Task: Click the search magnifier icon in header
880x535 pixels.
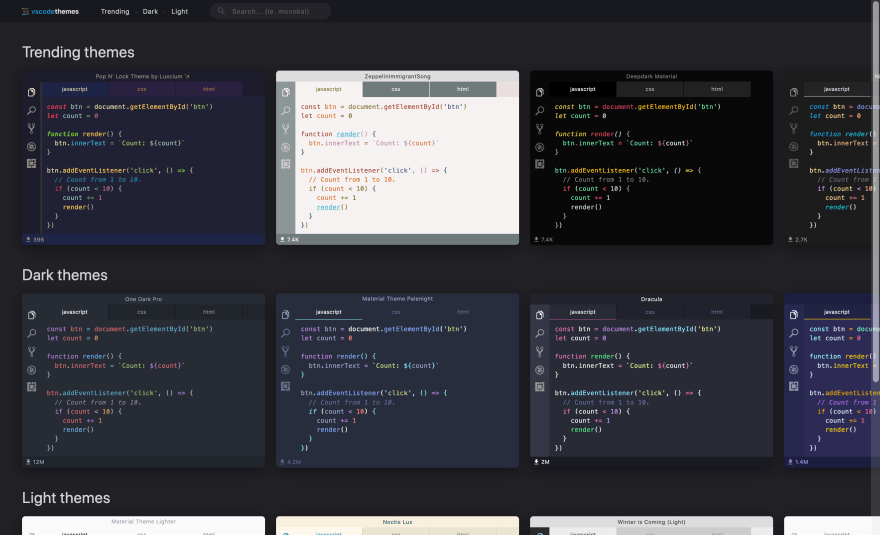Action: click(221, 11)
